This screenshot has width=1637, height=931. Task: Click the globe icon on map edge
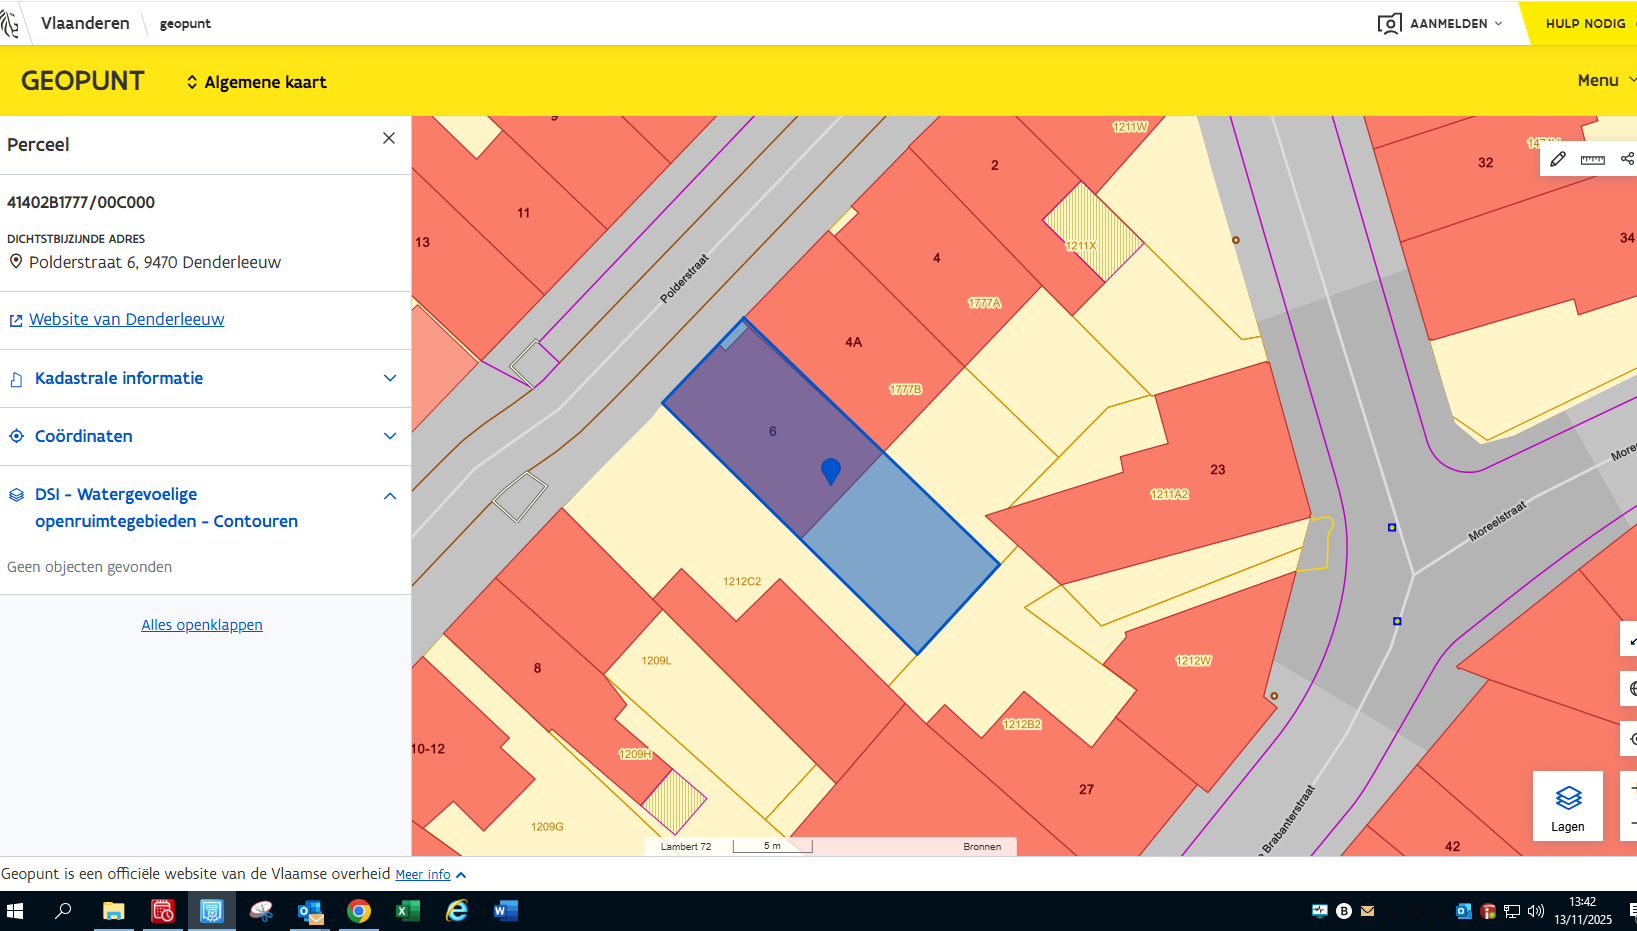click(x=1631, y=688)
